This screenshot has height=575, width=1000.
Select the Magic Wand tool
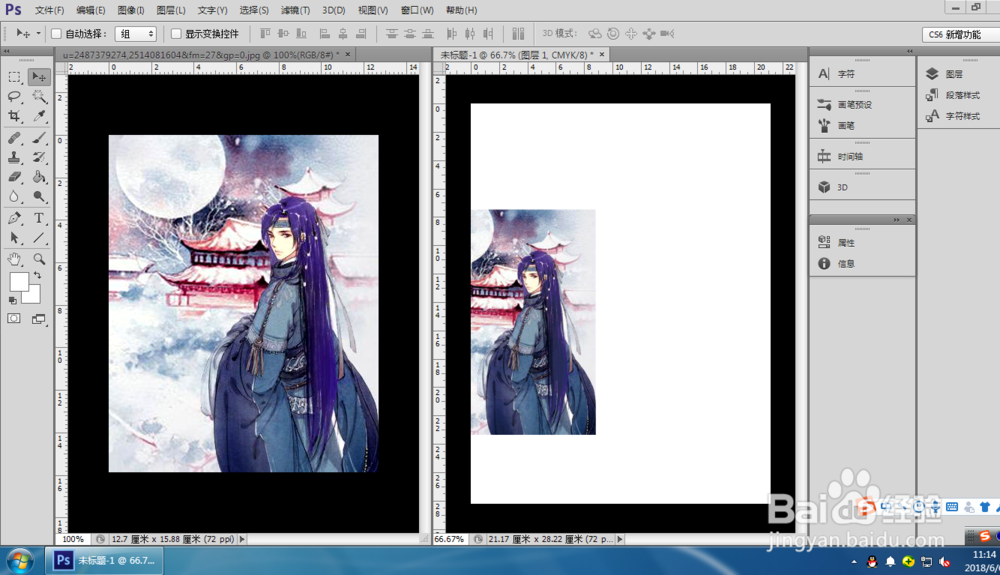click(39, 96)
